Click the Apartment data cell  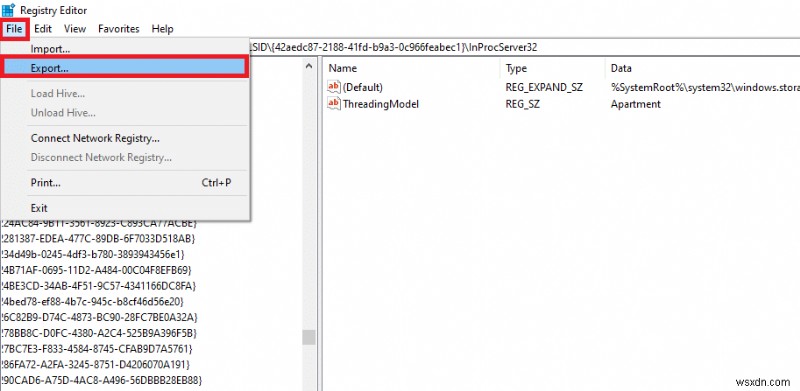[x=635, y=104]
